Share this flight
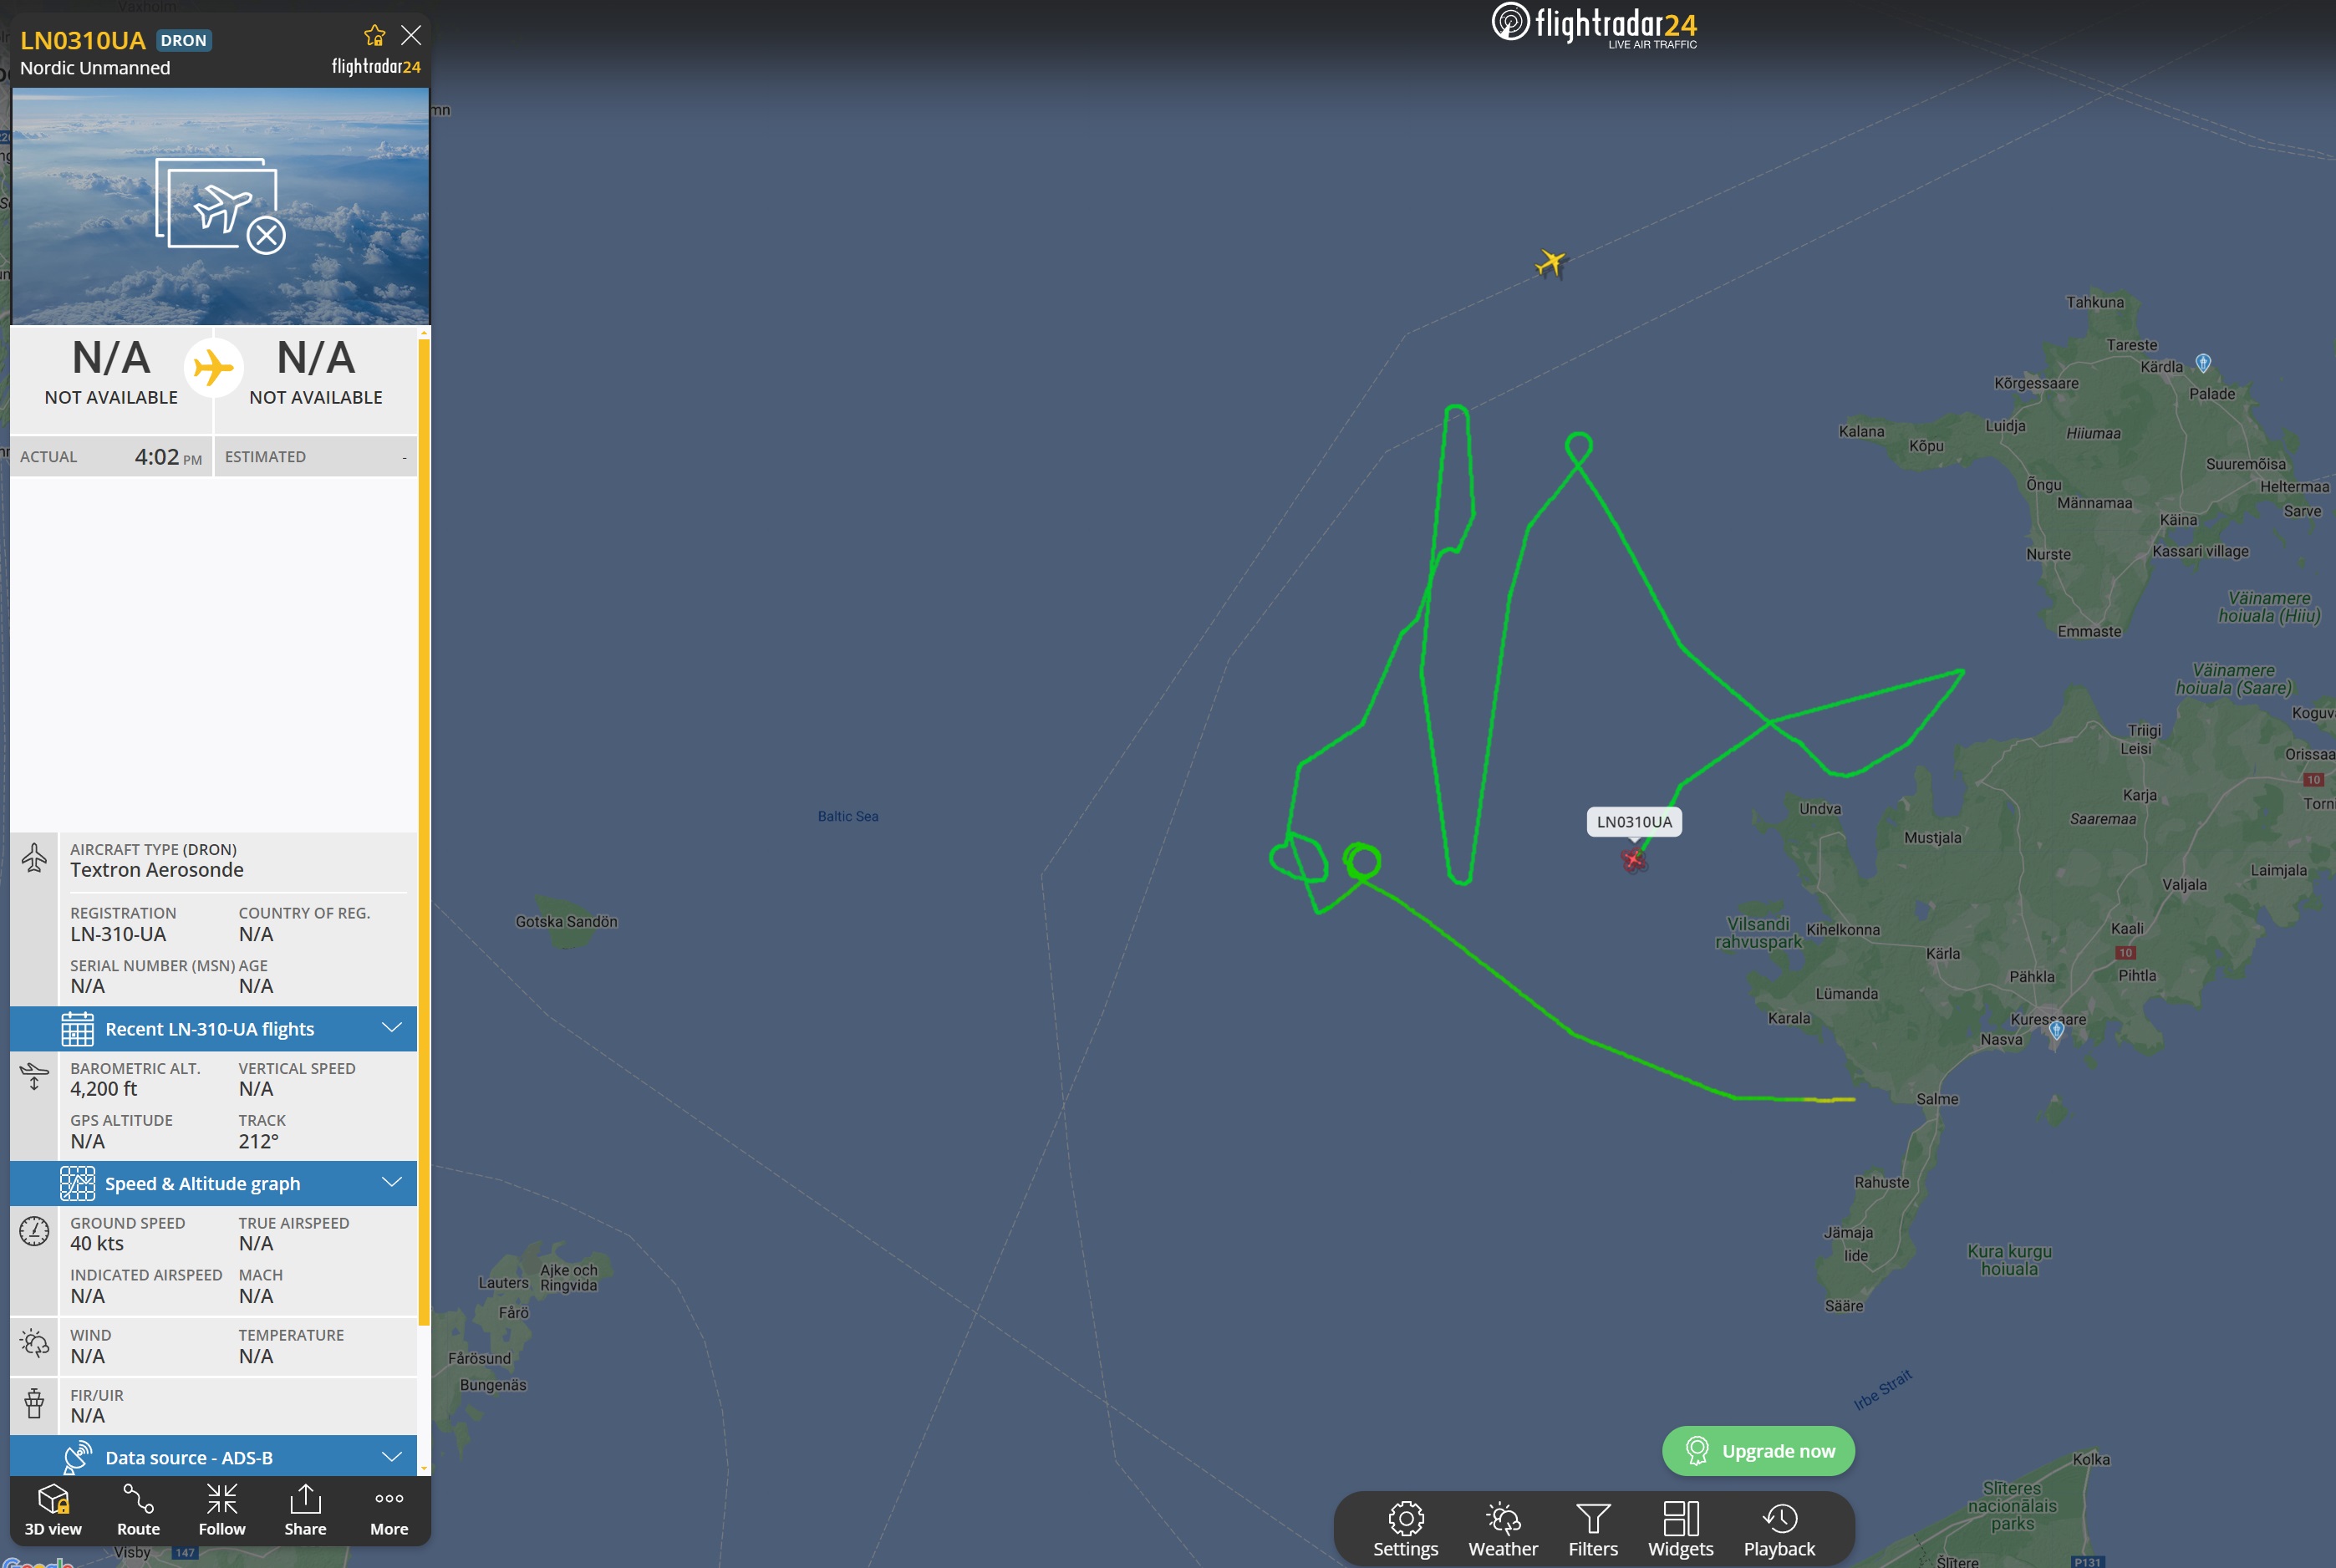This screenshot has height=1568, width=2336. (x=305, y=1510)
